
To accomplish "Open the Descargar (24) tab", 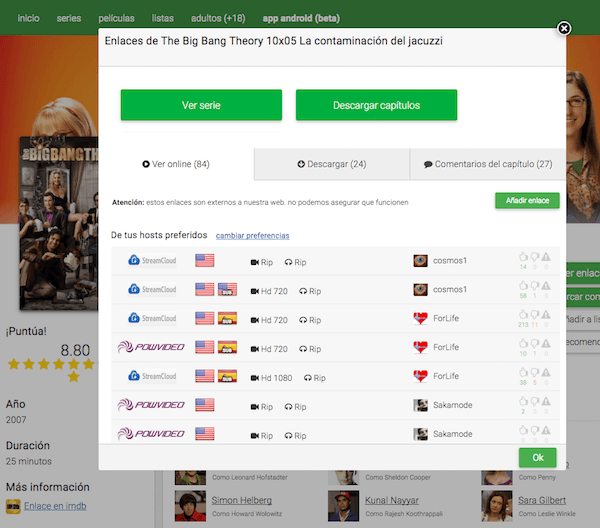I will (x=332, y=164).
